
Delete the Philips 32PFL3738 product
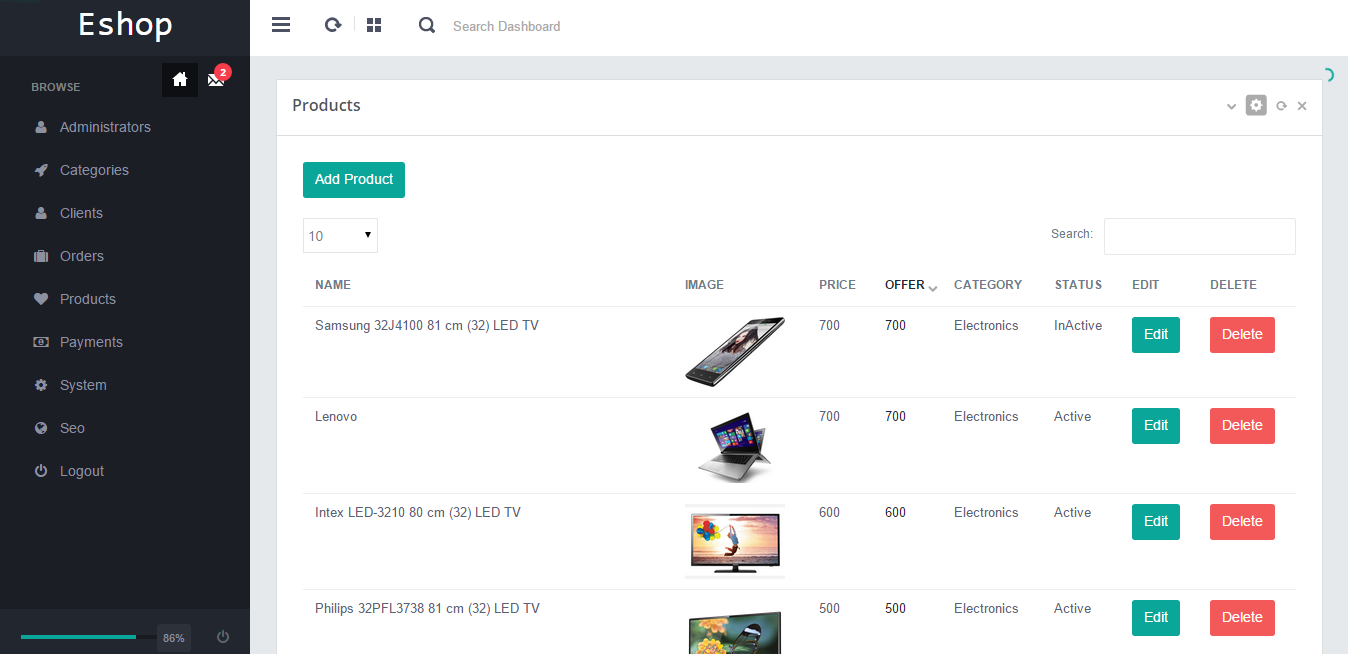[x=1242, y=618]
